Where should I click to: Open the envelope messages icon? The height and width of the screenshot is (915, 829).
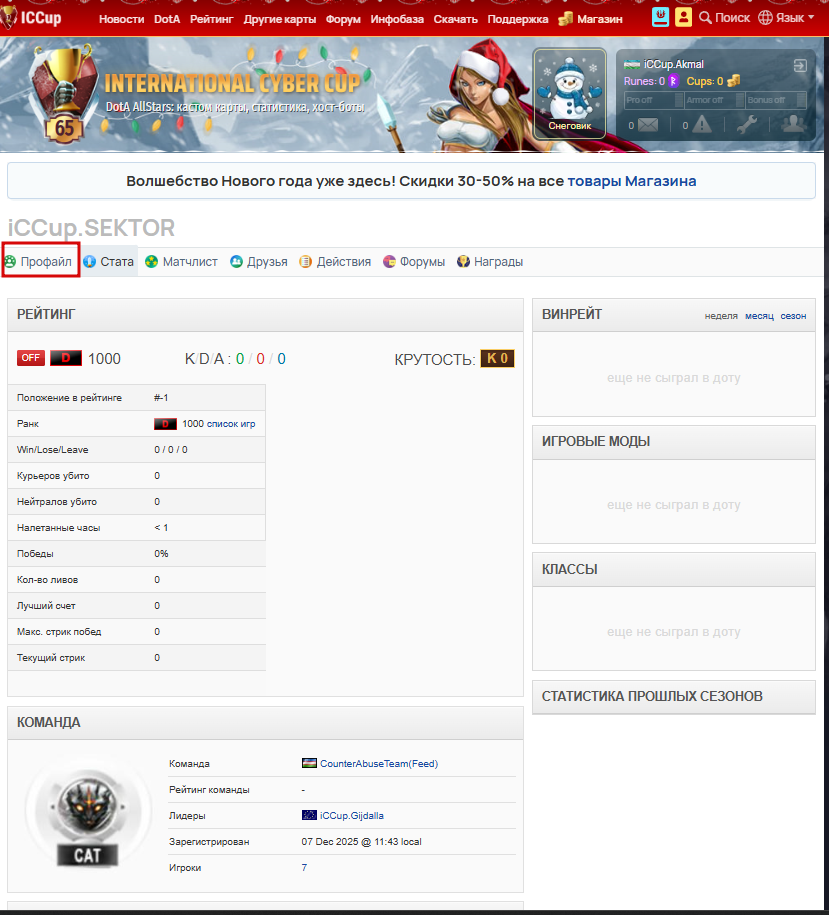[x=648, y=125]
